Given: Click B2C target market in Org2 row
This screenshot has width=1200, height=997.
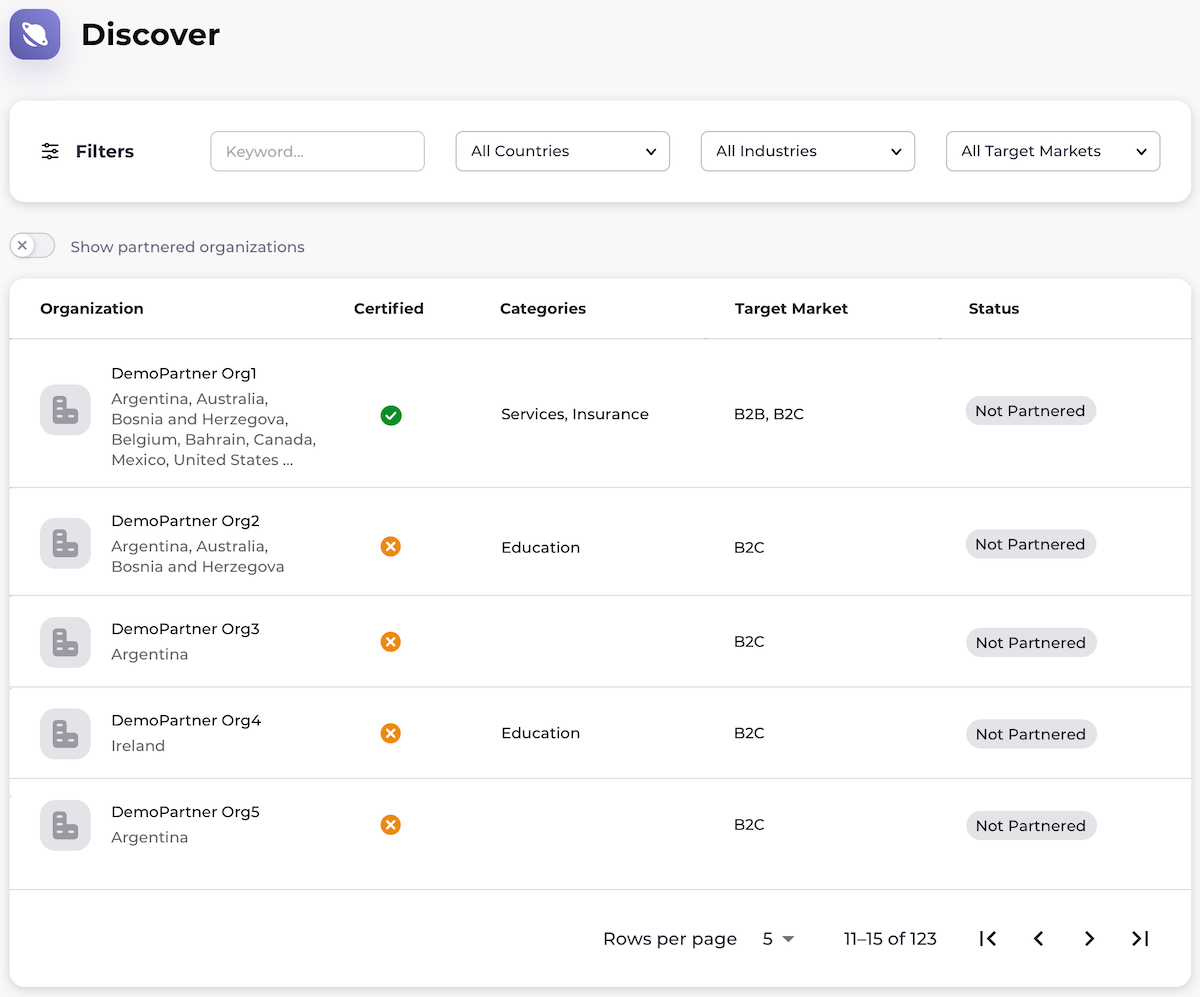Looking at the screenshot, I should click(749, 547).
